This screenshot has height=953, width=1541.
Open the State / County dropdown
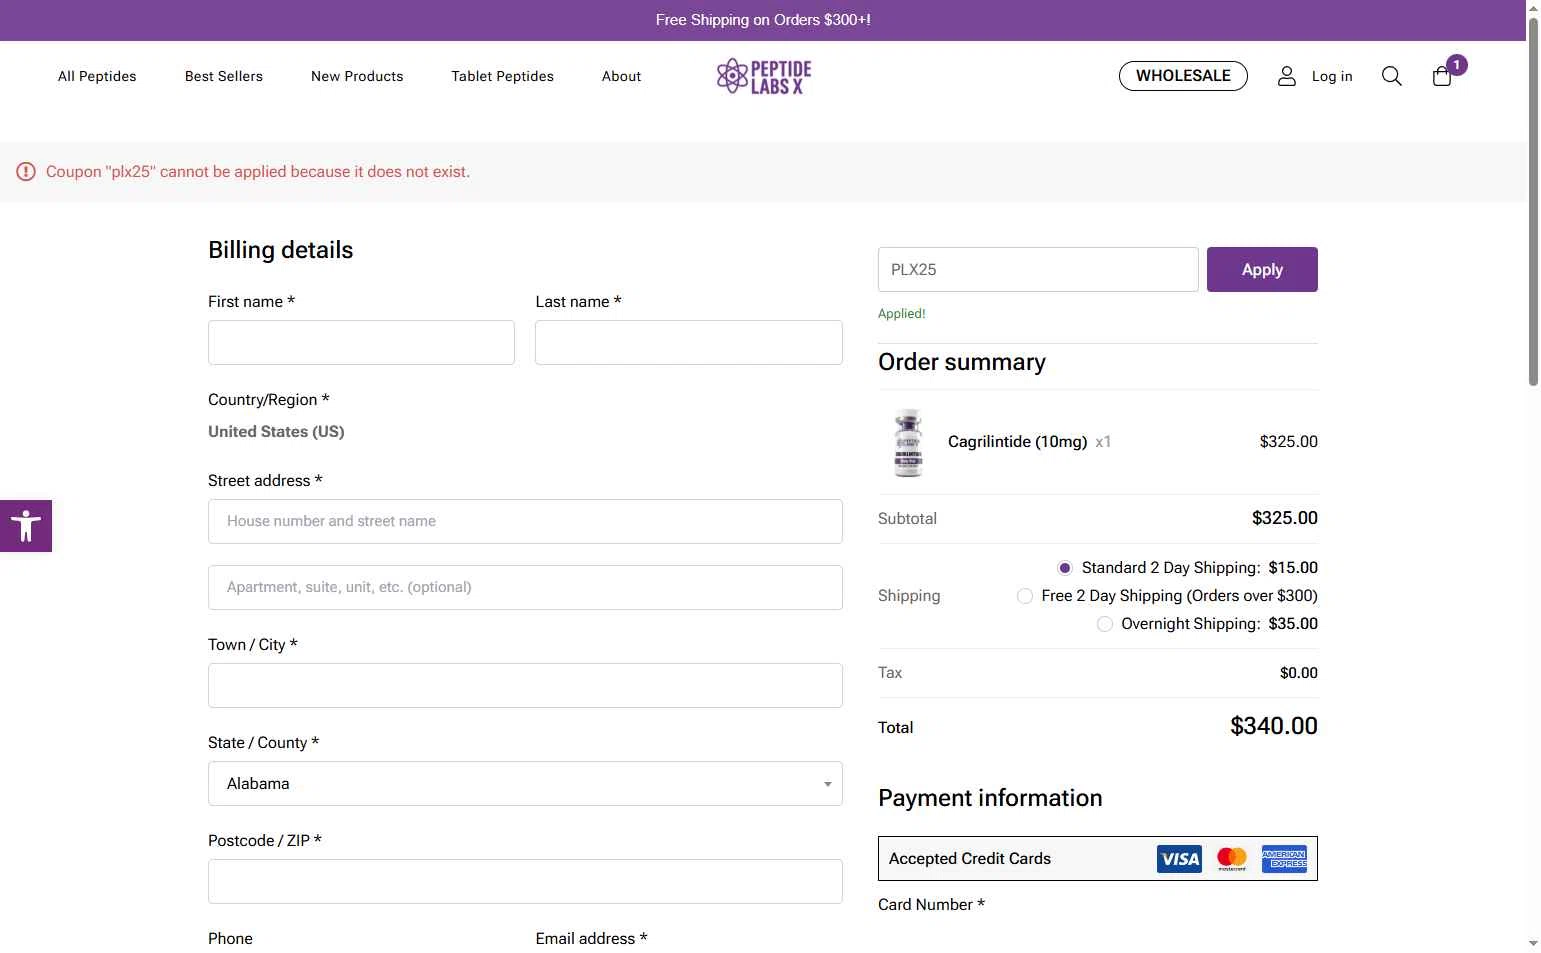click(x=525, y=784)
